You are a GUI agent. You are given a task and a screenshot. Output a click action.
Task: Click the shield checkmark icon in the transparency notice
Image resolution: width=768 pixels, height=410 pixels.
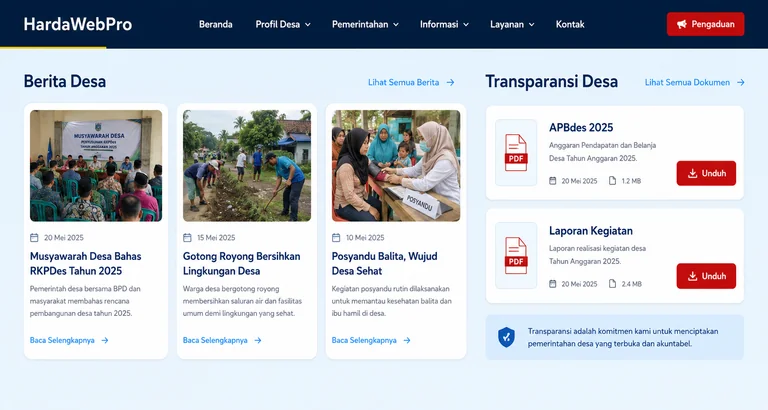(x=506, y=337)
